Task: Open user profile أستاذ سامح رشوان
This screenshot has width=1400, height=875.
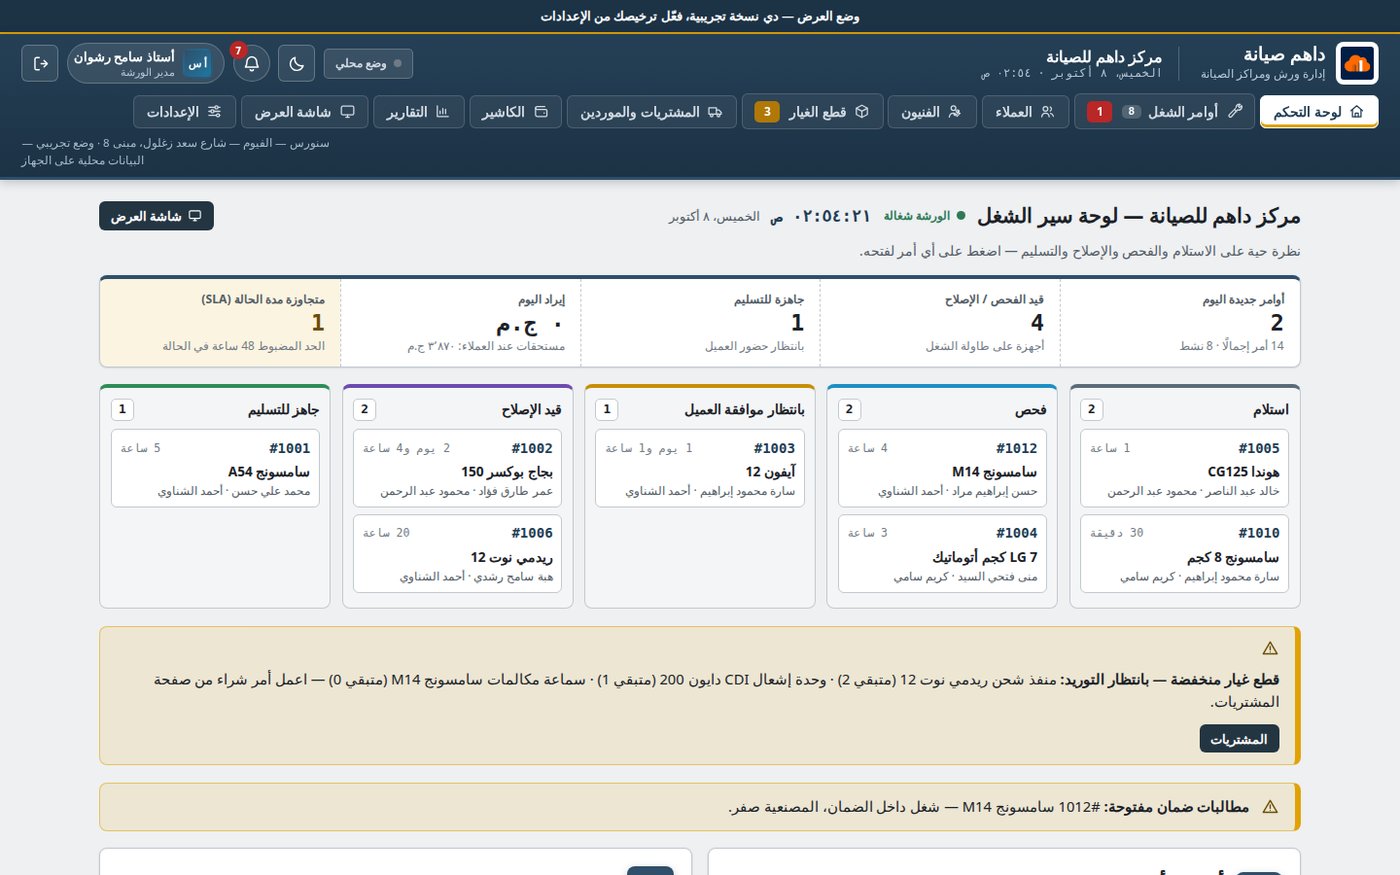Action: point(146,63)
